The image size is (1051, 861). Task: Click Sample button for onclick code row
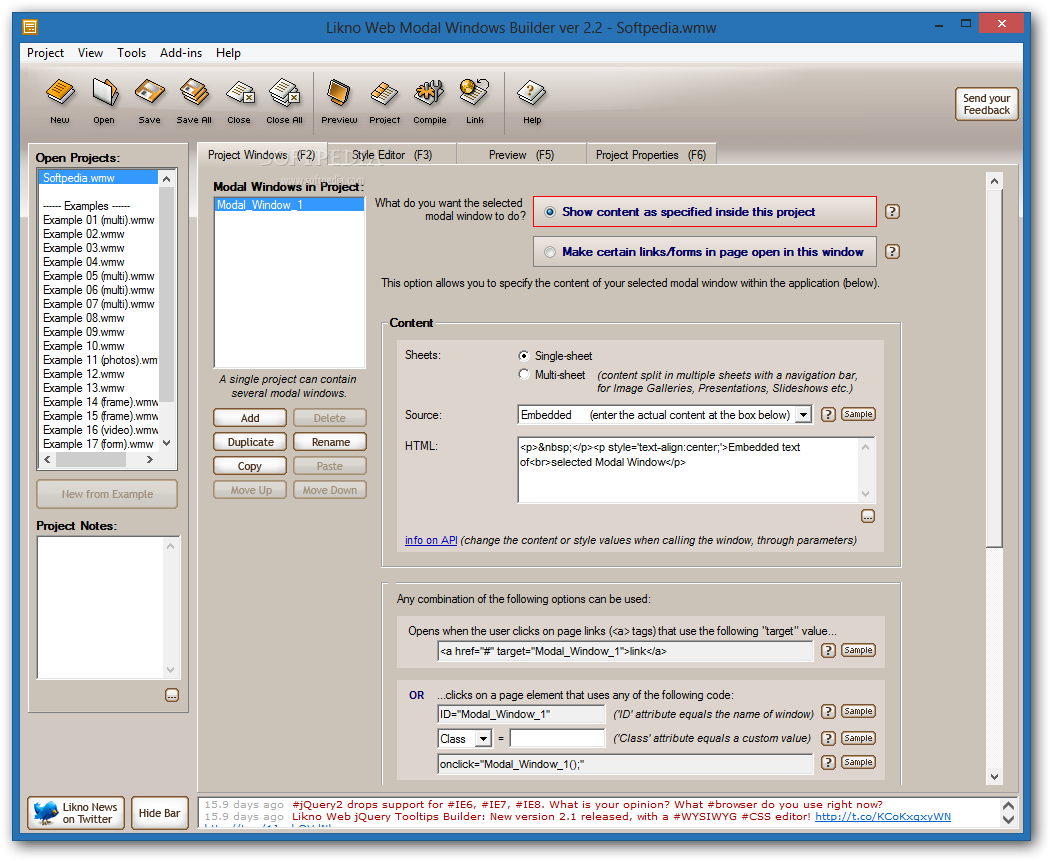859,763
